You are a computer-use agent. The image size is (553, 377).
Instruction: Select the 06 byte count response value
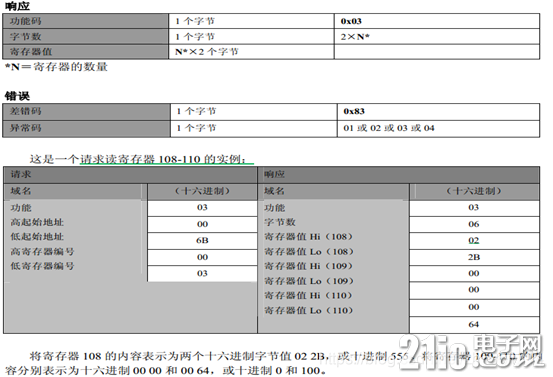point(474,224)
